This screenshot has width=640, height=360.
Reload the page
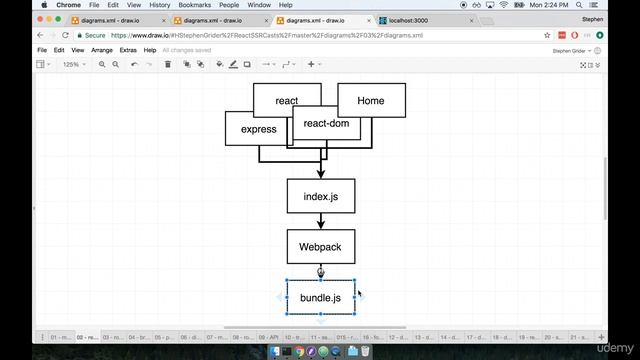[x=65, y=36]
